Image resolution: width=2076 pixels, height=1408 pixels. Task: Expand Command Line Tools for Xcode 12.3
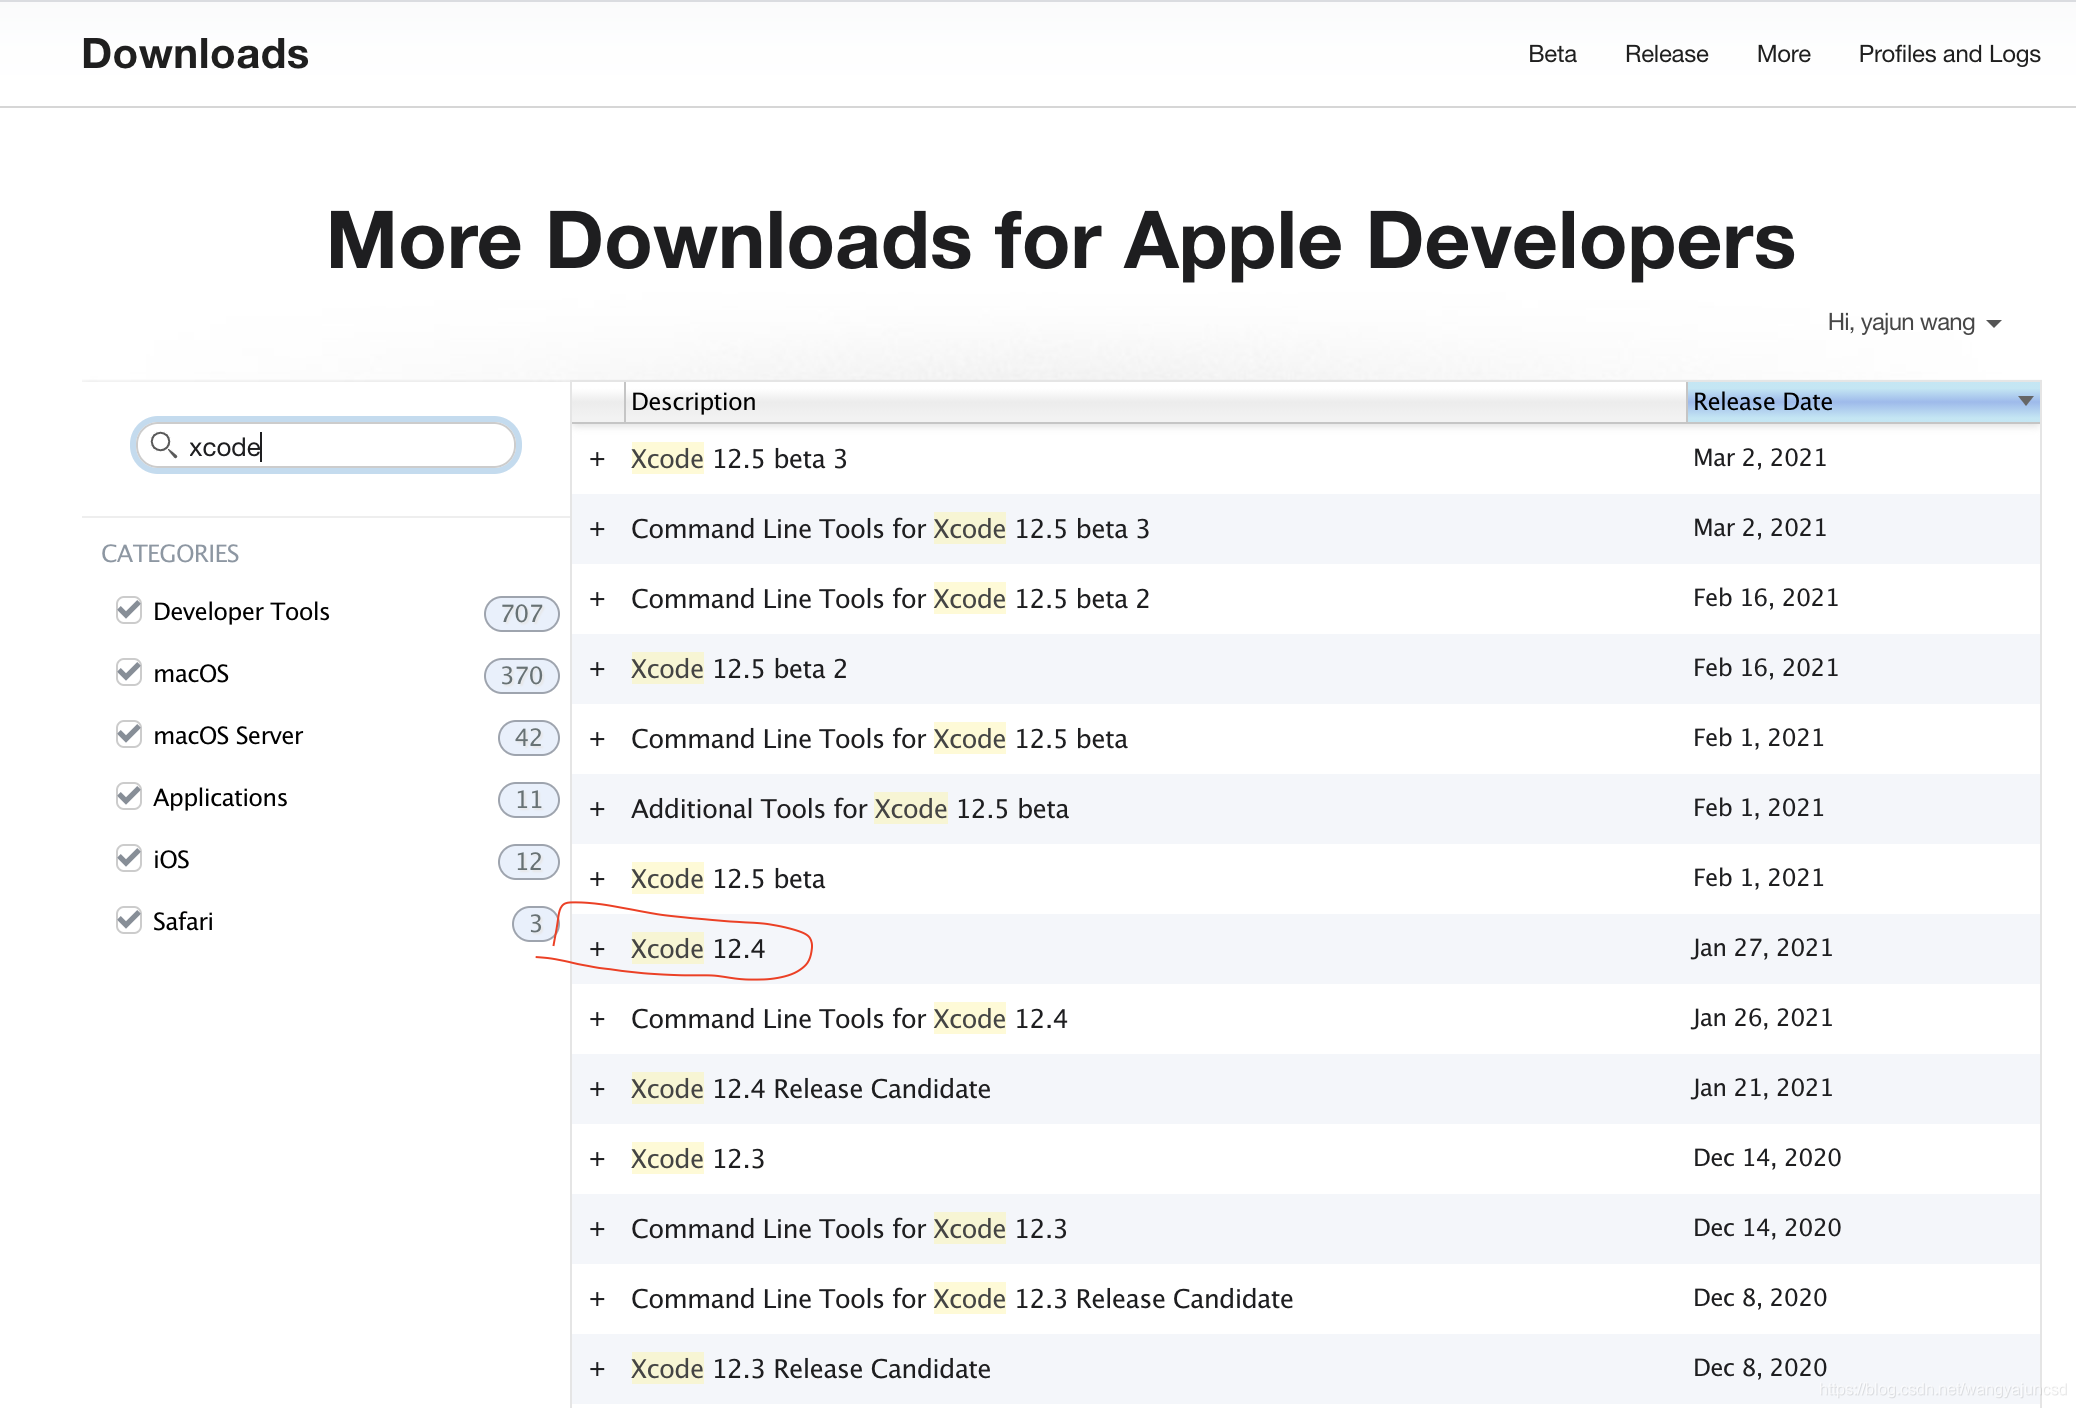pyautogui.click(x=597, y=1228)
